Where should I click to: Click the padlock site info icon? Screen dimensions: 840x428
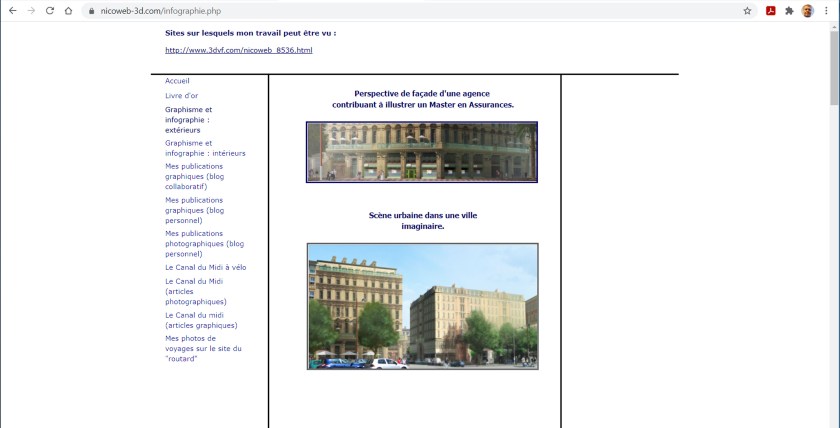pos(91,11)
